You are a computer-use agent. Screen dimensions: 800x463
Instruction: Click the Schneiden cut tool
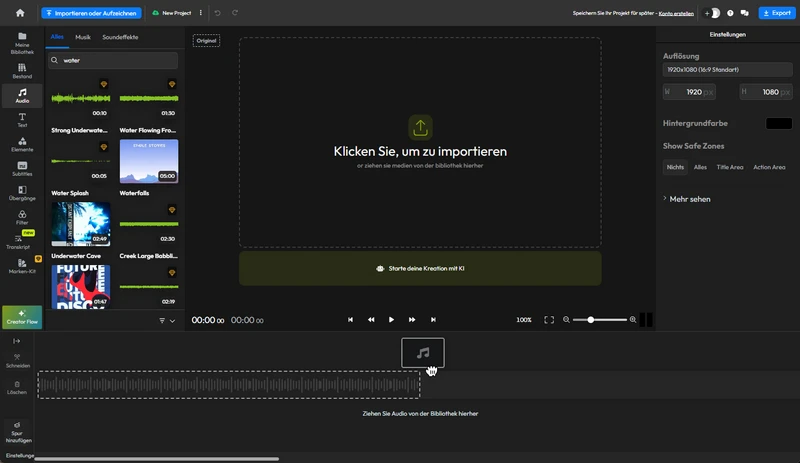[17, 360]
